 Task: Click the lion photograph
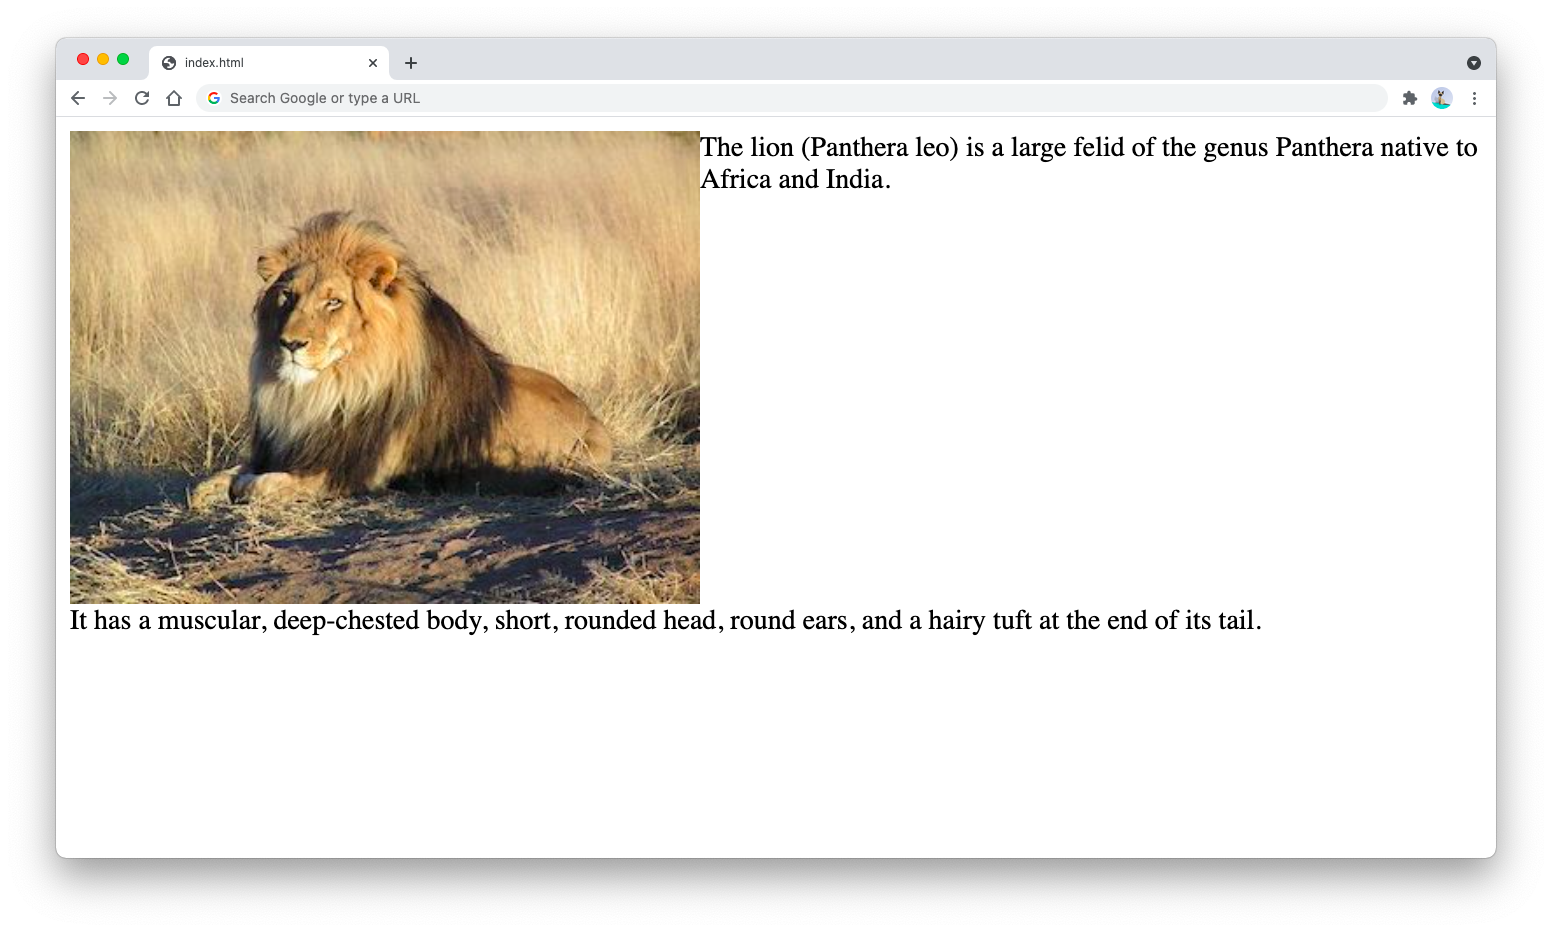(x=385, y=367)
